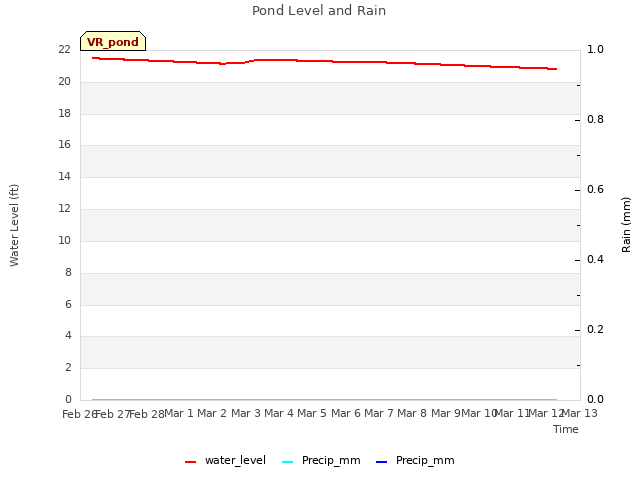Image resolution: width=640 pixels, height=480 pixels.
Task: Click the 0.0 tick on Rain axis
Action: (x=595, y=399)
